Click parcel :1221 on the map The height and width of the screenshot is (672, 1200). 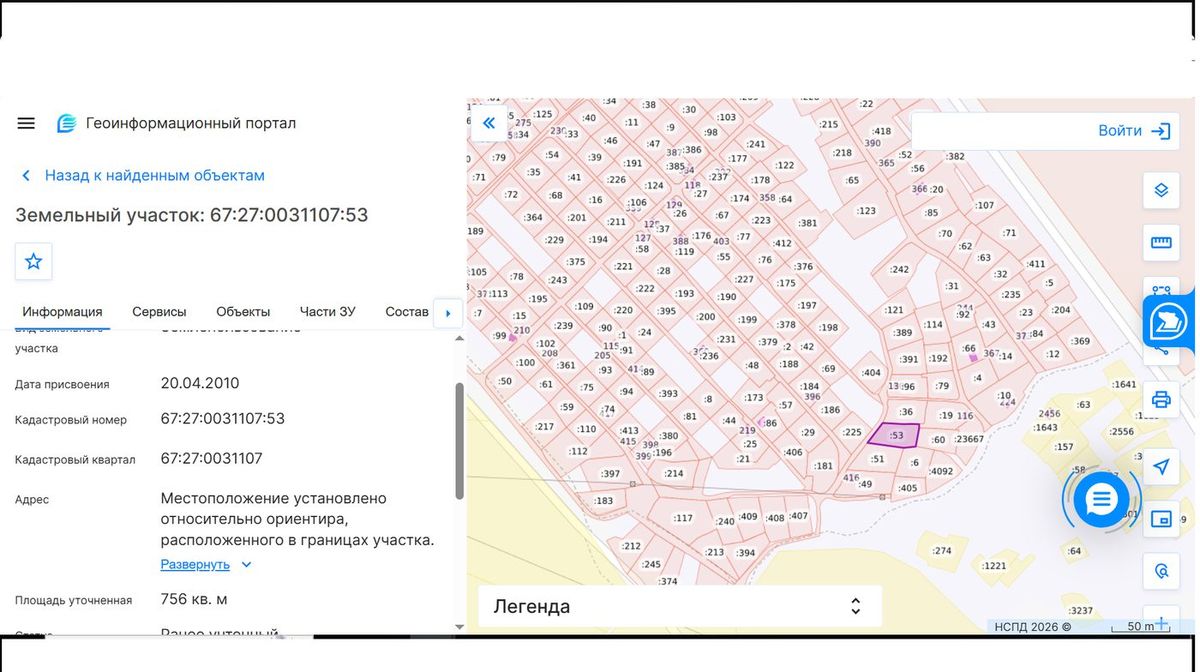(x=994, y=566)
